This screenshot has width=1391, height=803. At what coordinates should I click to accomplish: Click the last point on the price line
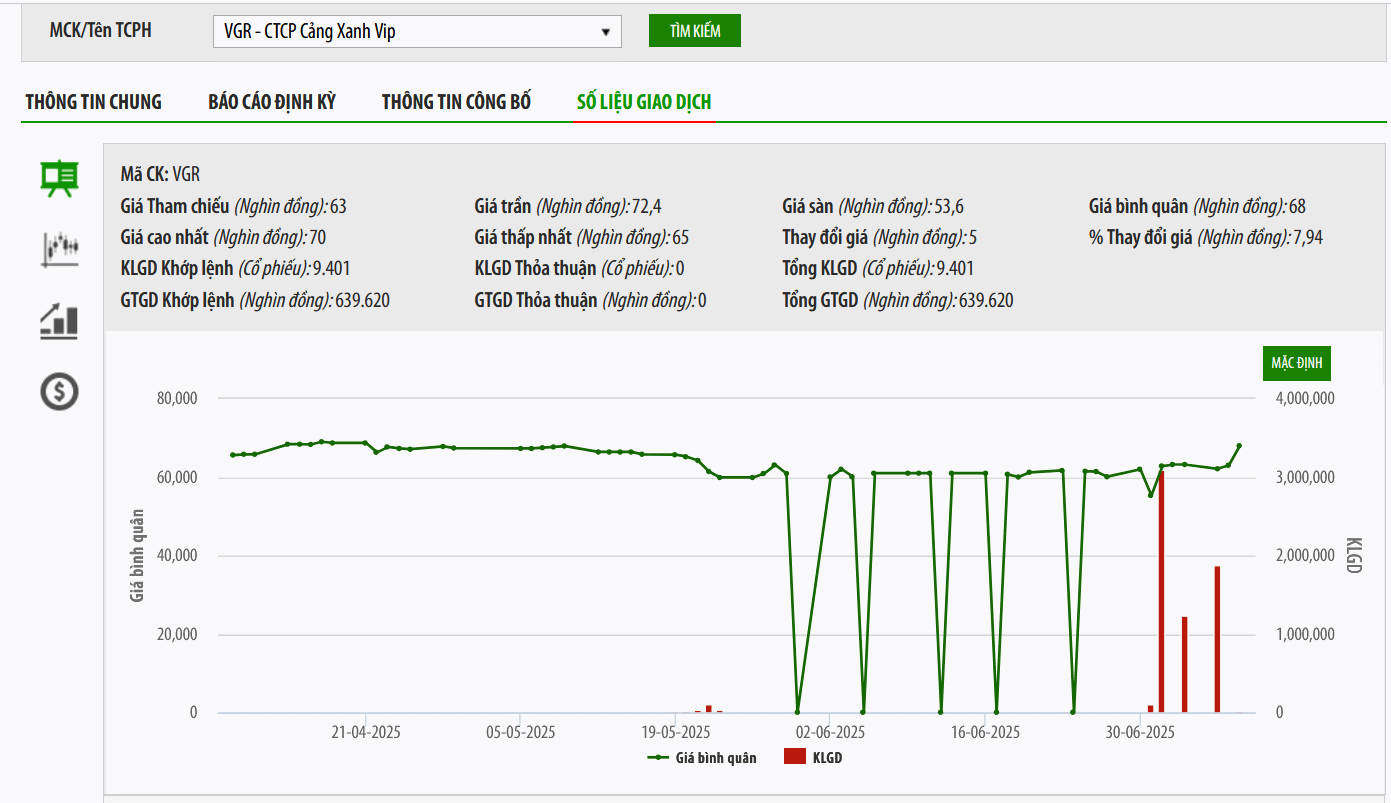tap(1239, 446)
